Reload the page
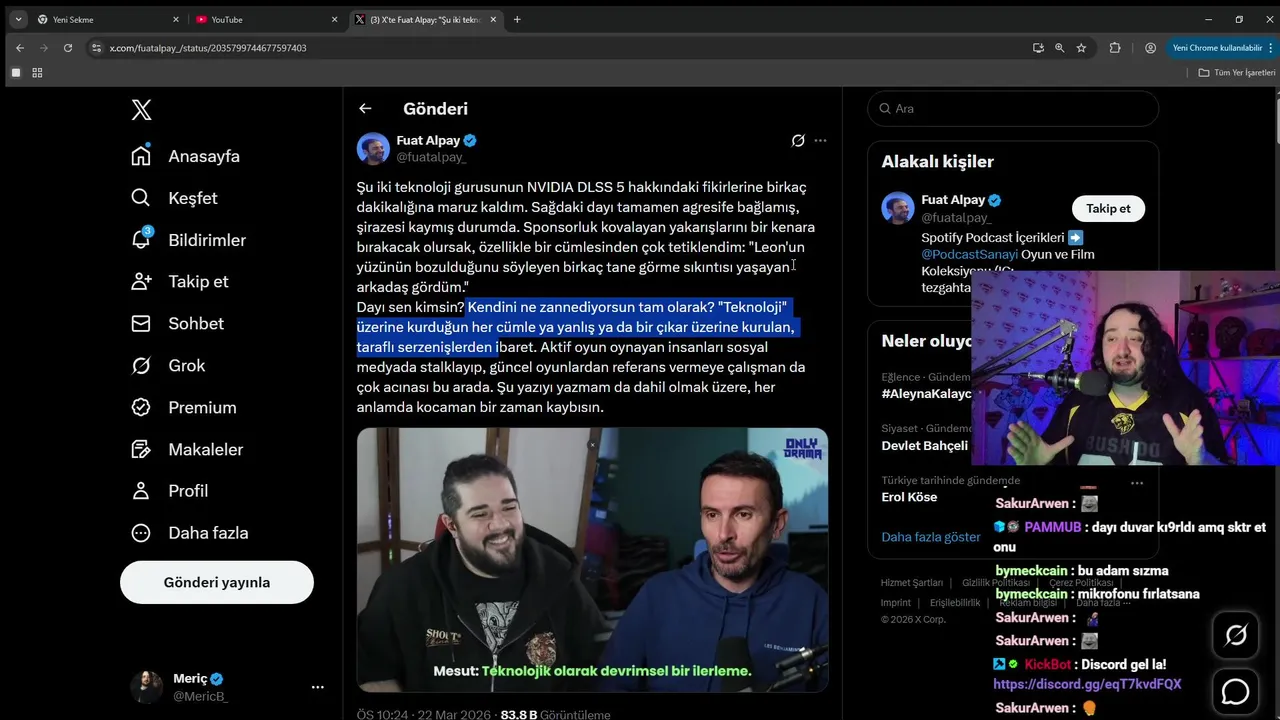 pyautogui.click(x=68, y=48)
